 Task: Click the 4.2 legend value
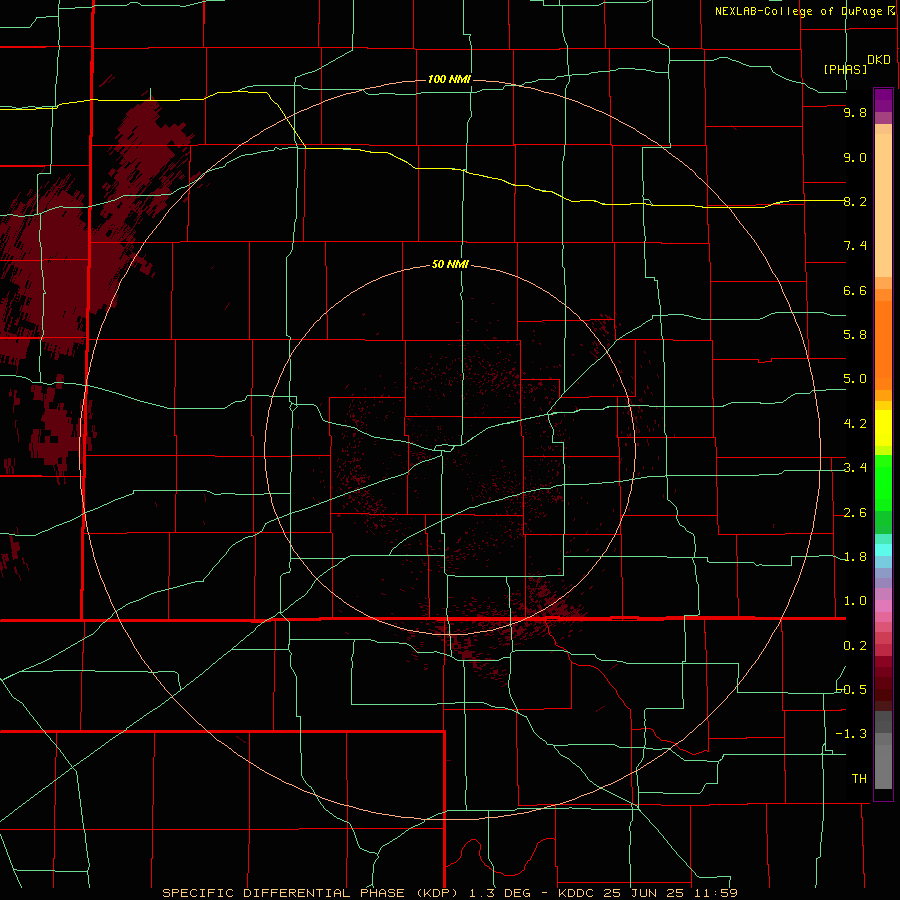855,424
